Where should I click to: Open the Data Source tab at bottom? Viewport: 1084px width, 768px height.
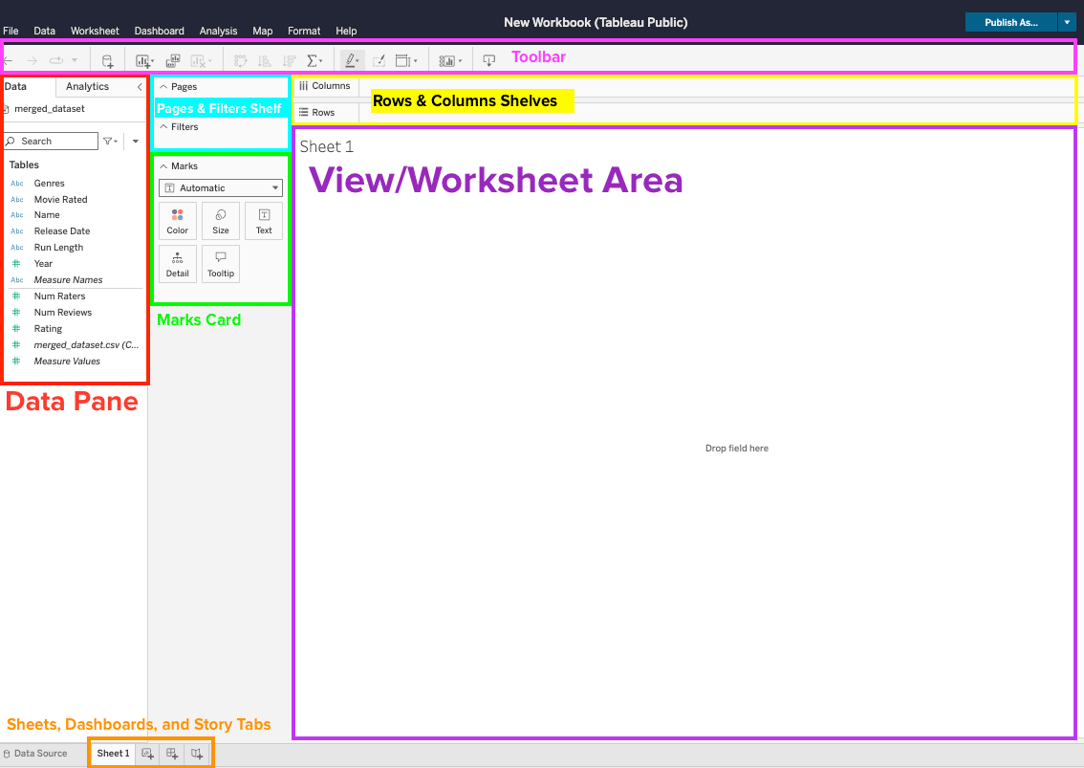[x=35, y=753]
